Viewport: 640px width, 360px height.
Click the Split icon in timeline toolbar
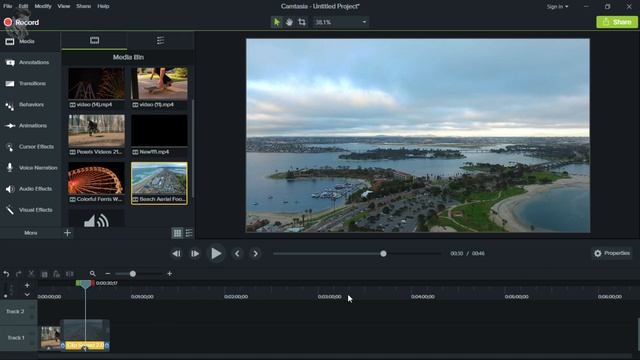(70, 274)
